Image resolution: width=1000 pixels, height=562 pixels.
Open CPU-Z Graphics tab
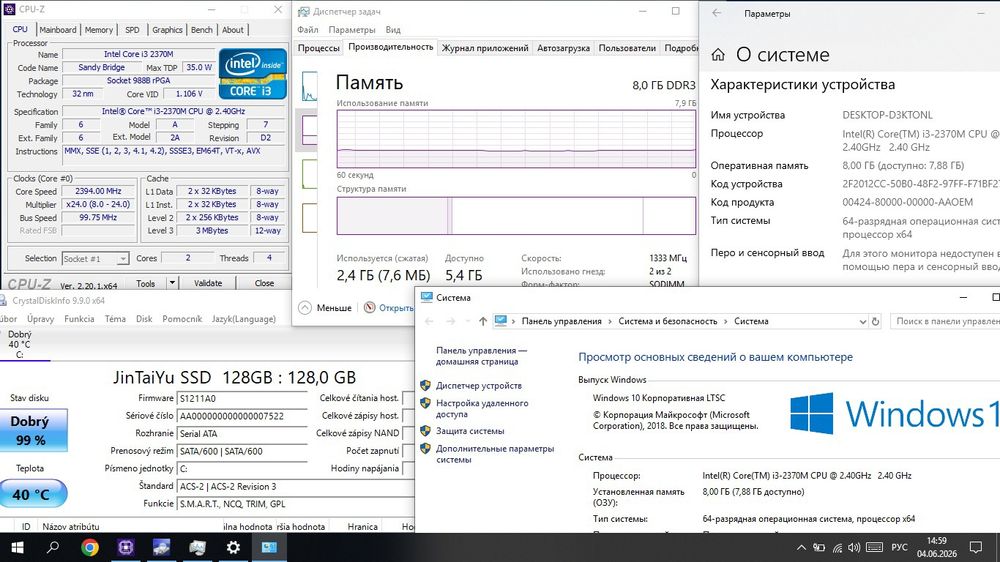[167, 29]
